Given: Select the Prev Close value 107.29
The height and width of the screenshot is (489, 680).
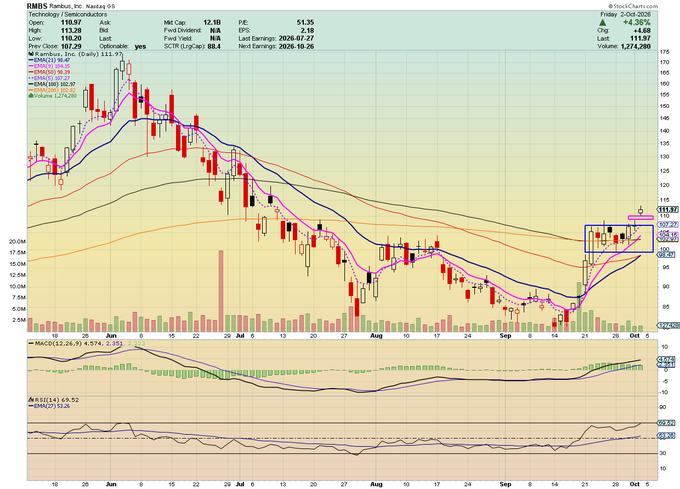Looking at the screenshot, I should point(71,46).
